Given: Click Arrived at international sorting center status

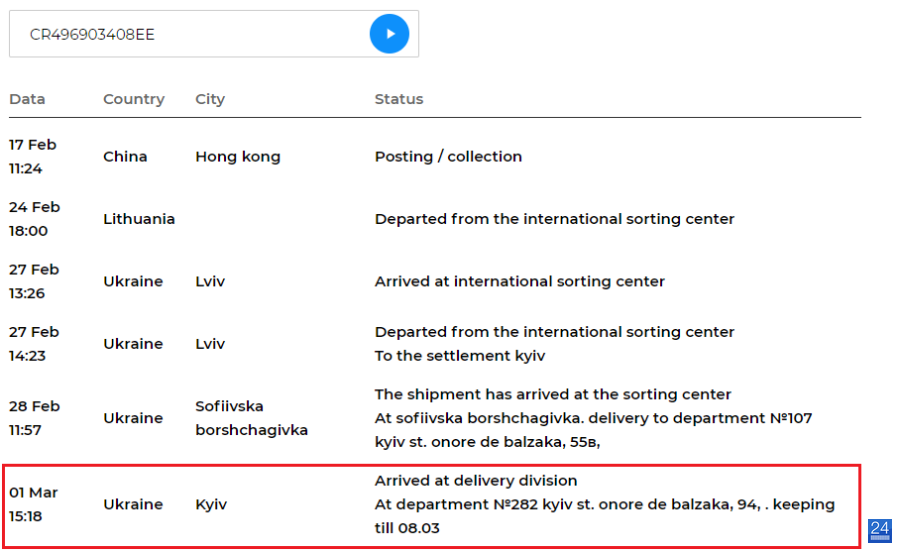Looking at the screenshot, I should [x=519, y=281].
